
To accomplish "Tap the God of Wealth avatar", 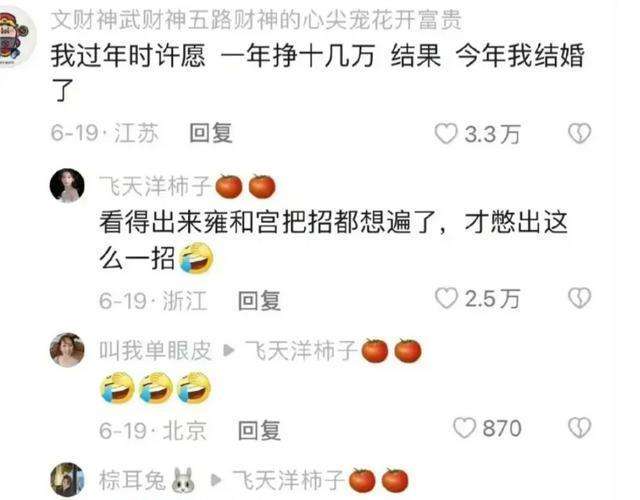I will click(x=16, y=37).
